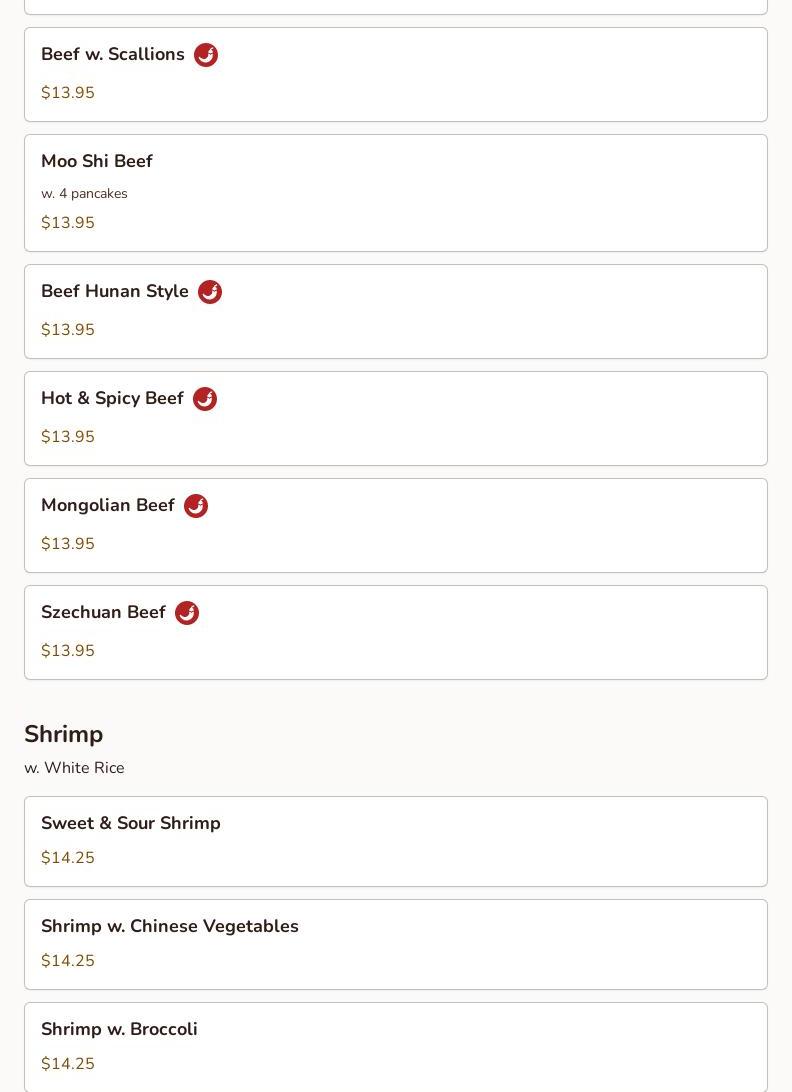Click 'w. 4 pancakes' description text
Screen dimensions: 792x1092
pos(84,193)
